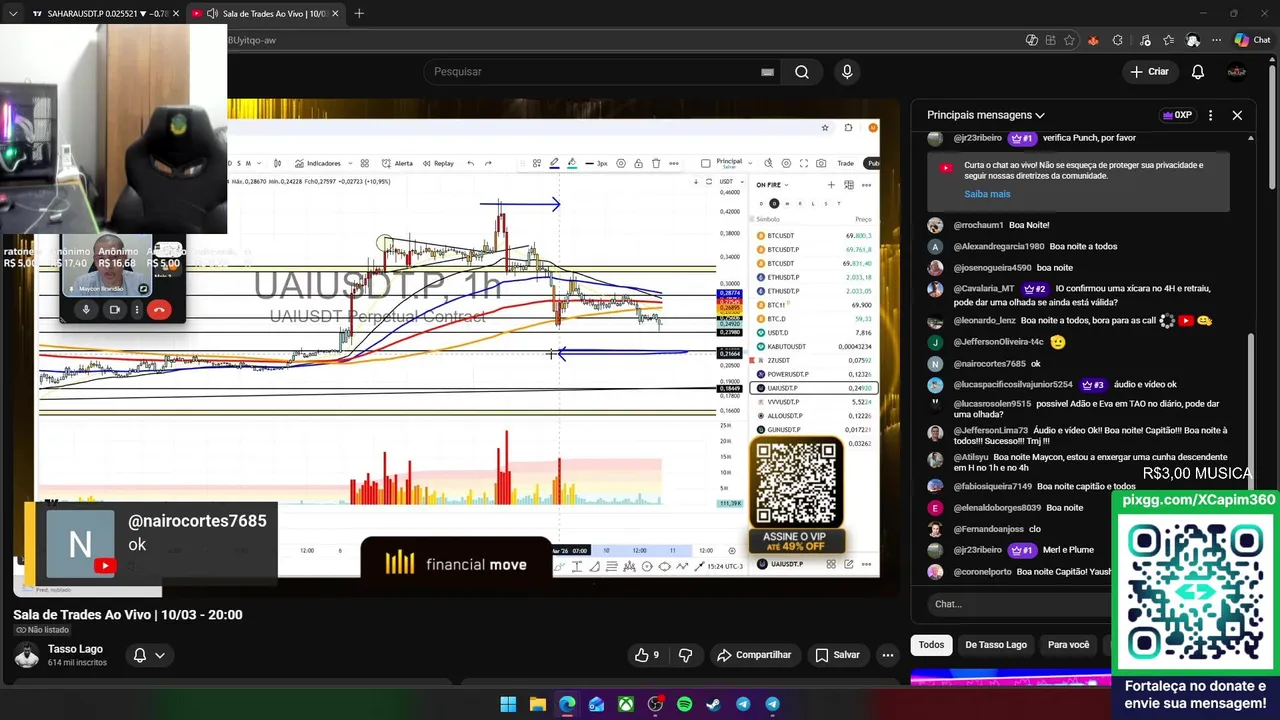Image resolution: width=1280 pixels, height=720 pixels.
Task: Open the Trade button in the chart
Action: pyautogui.click(x=846, y=163)
